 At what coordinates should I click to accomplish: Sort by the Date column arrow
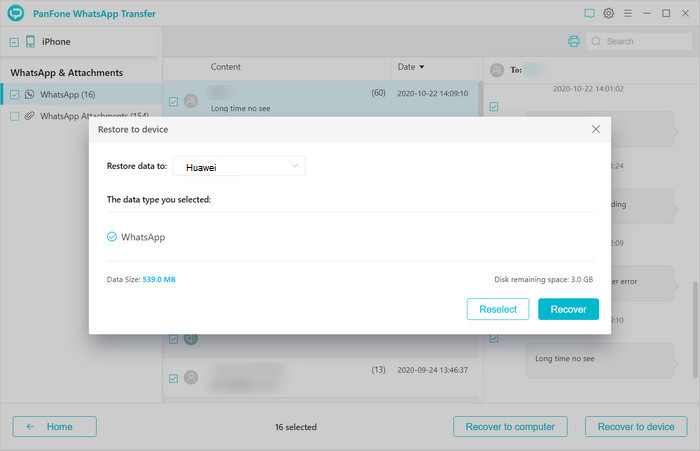coord(421,67)
